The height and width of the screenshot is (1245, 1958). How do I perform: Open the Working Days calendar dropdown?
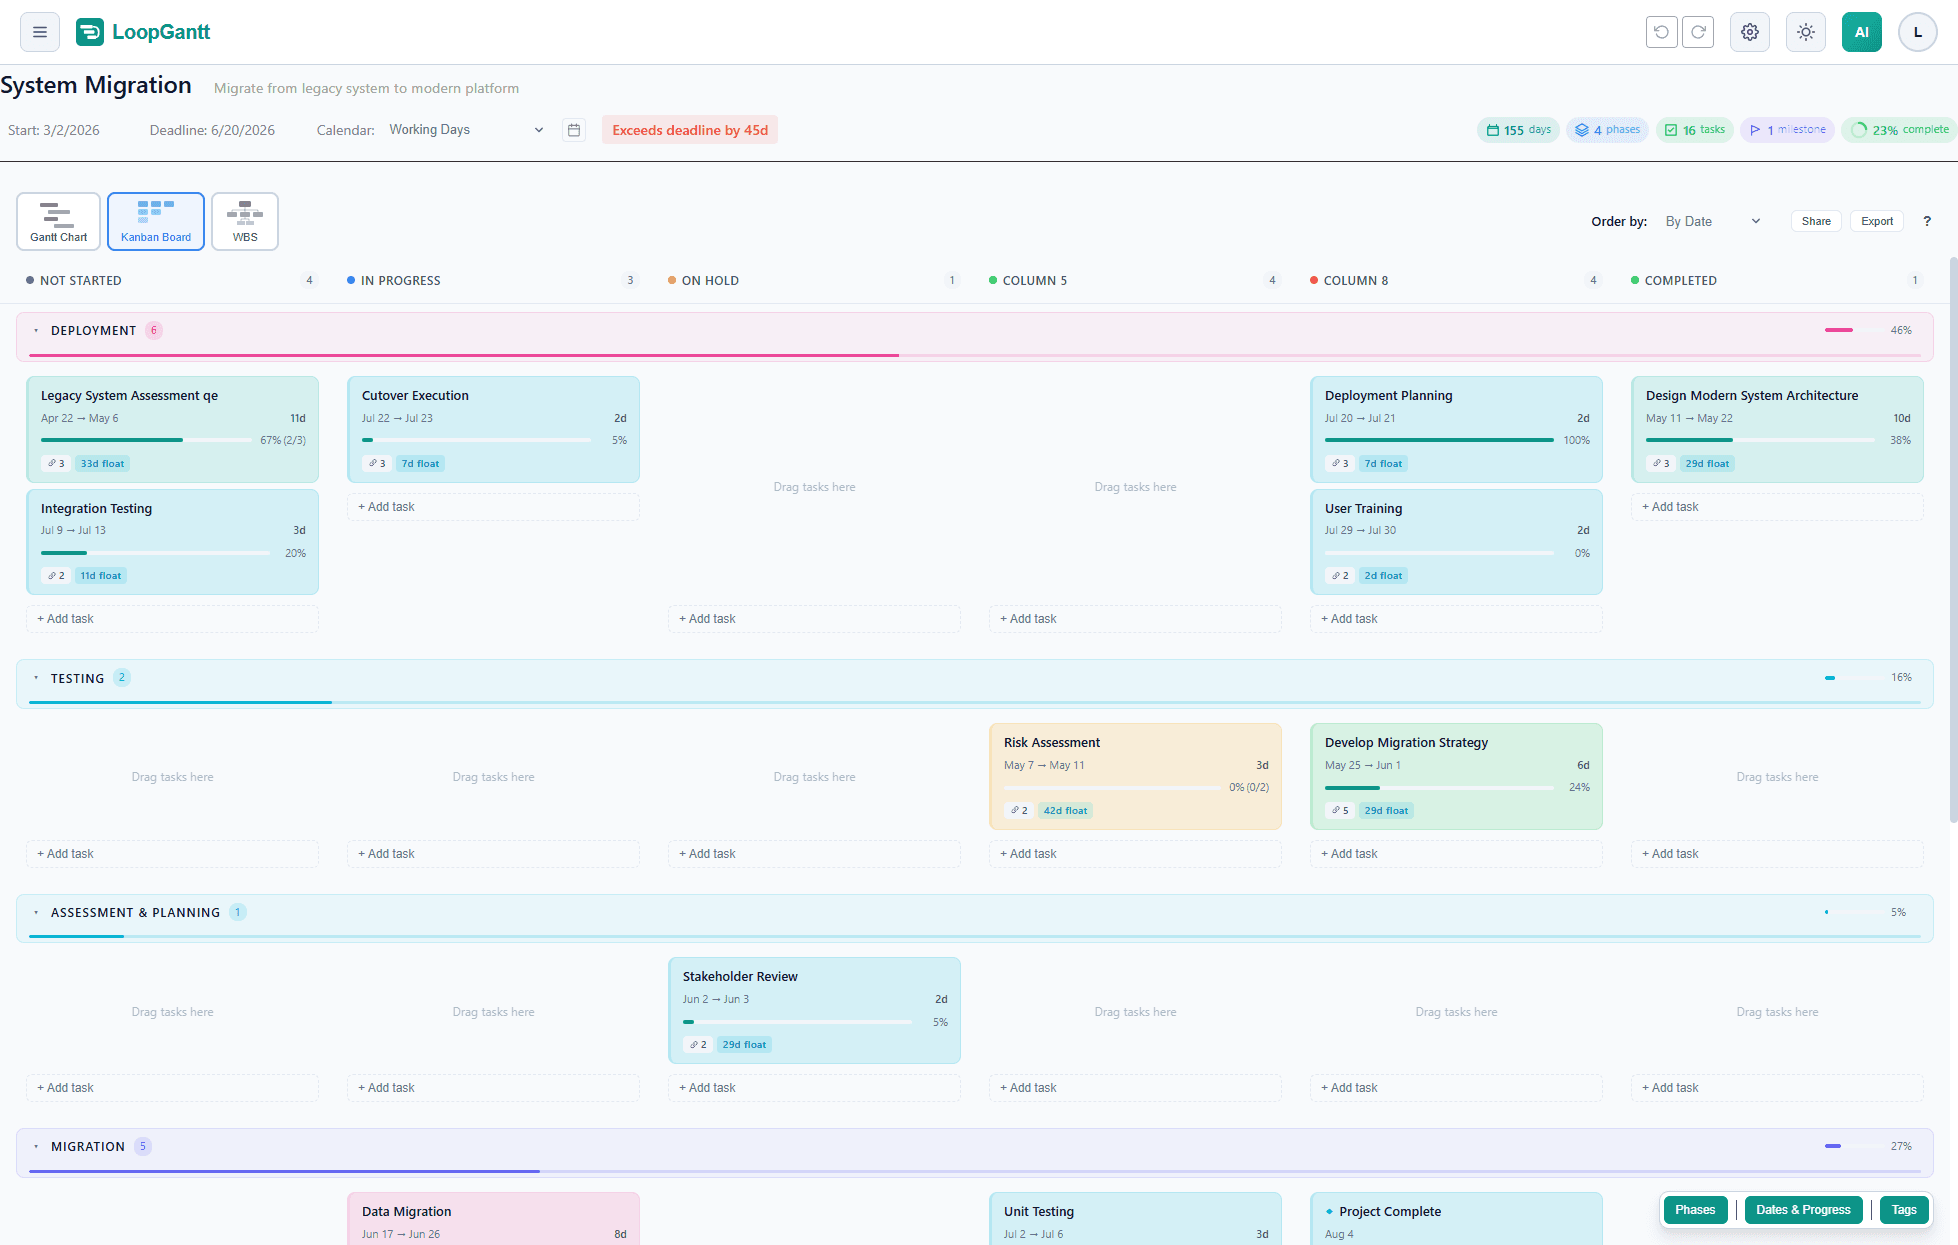point(466,129)
